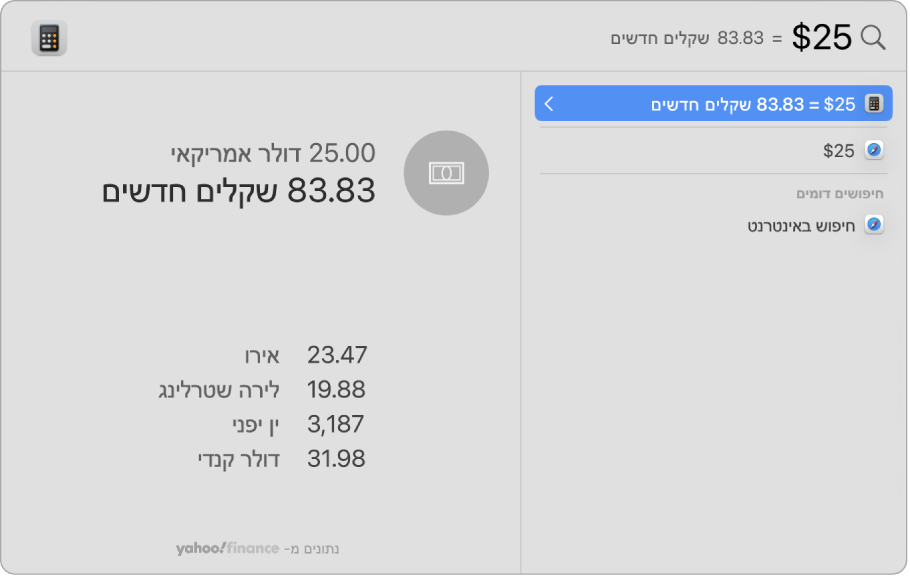The height and width of the screenshot is (577, 910).
Task: Click the Safari compass icon beside $25 suggestion
Action: [x=874, y=150]
